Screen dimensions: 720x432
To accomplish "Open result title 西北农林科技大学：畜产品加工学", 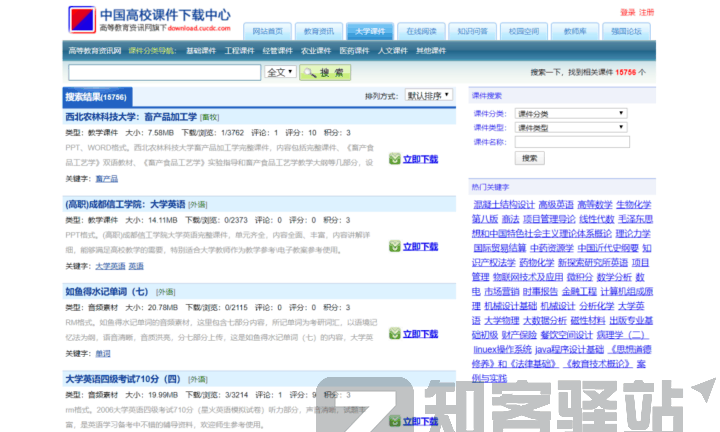I will 131,117.
